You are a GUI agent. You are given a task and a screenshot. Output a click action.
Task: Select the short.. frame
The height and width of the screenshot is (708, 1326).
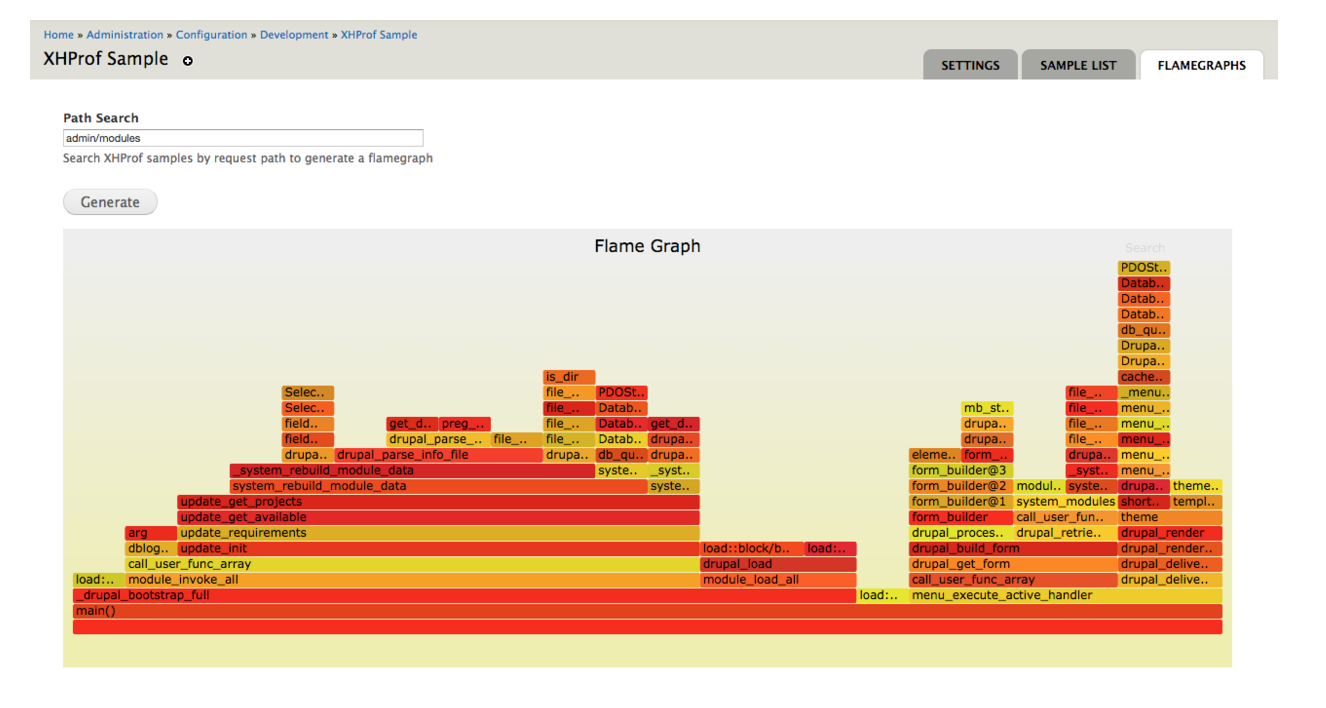click(1144, 502)
